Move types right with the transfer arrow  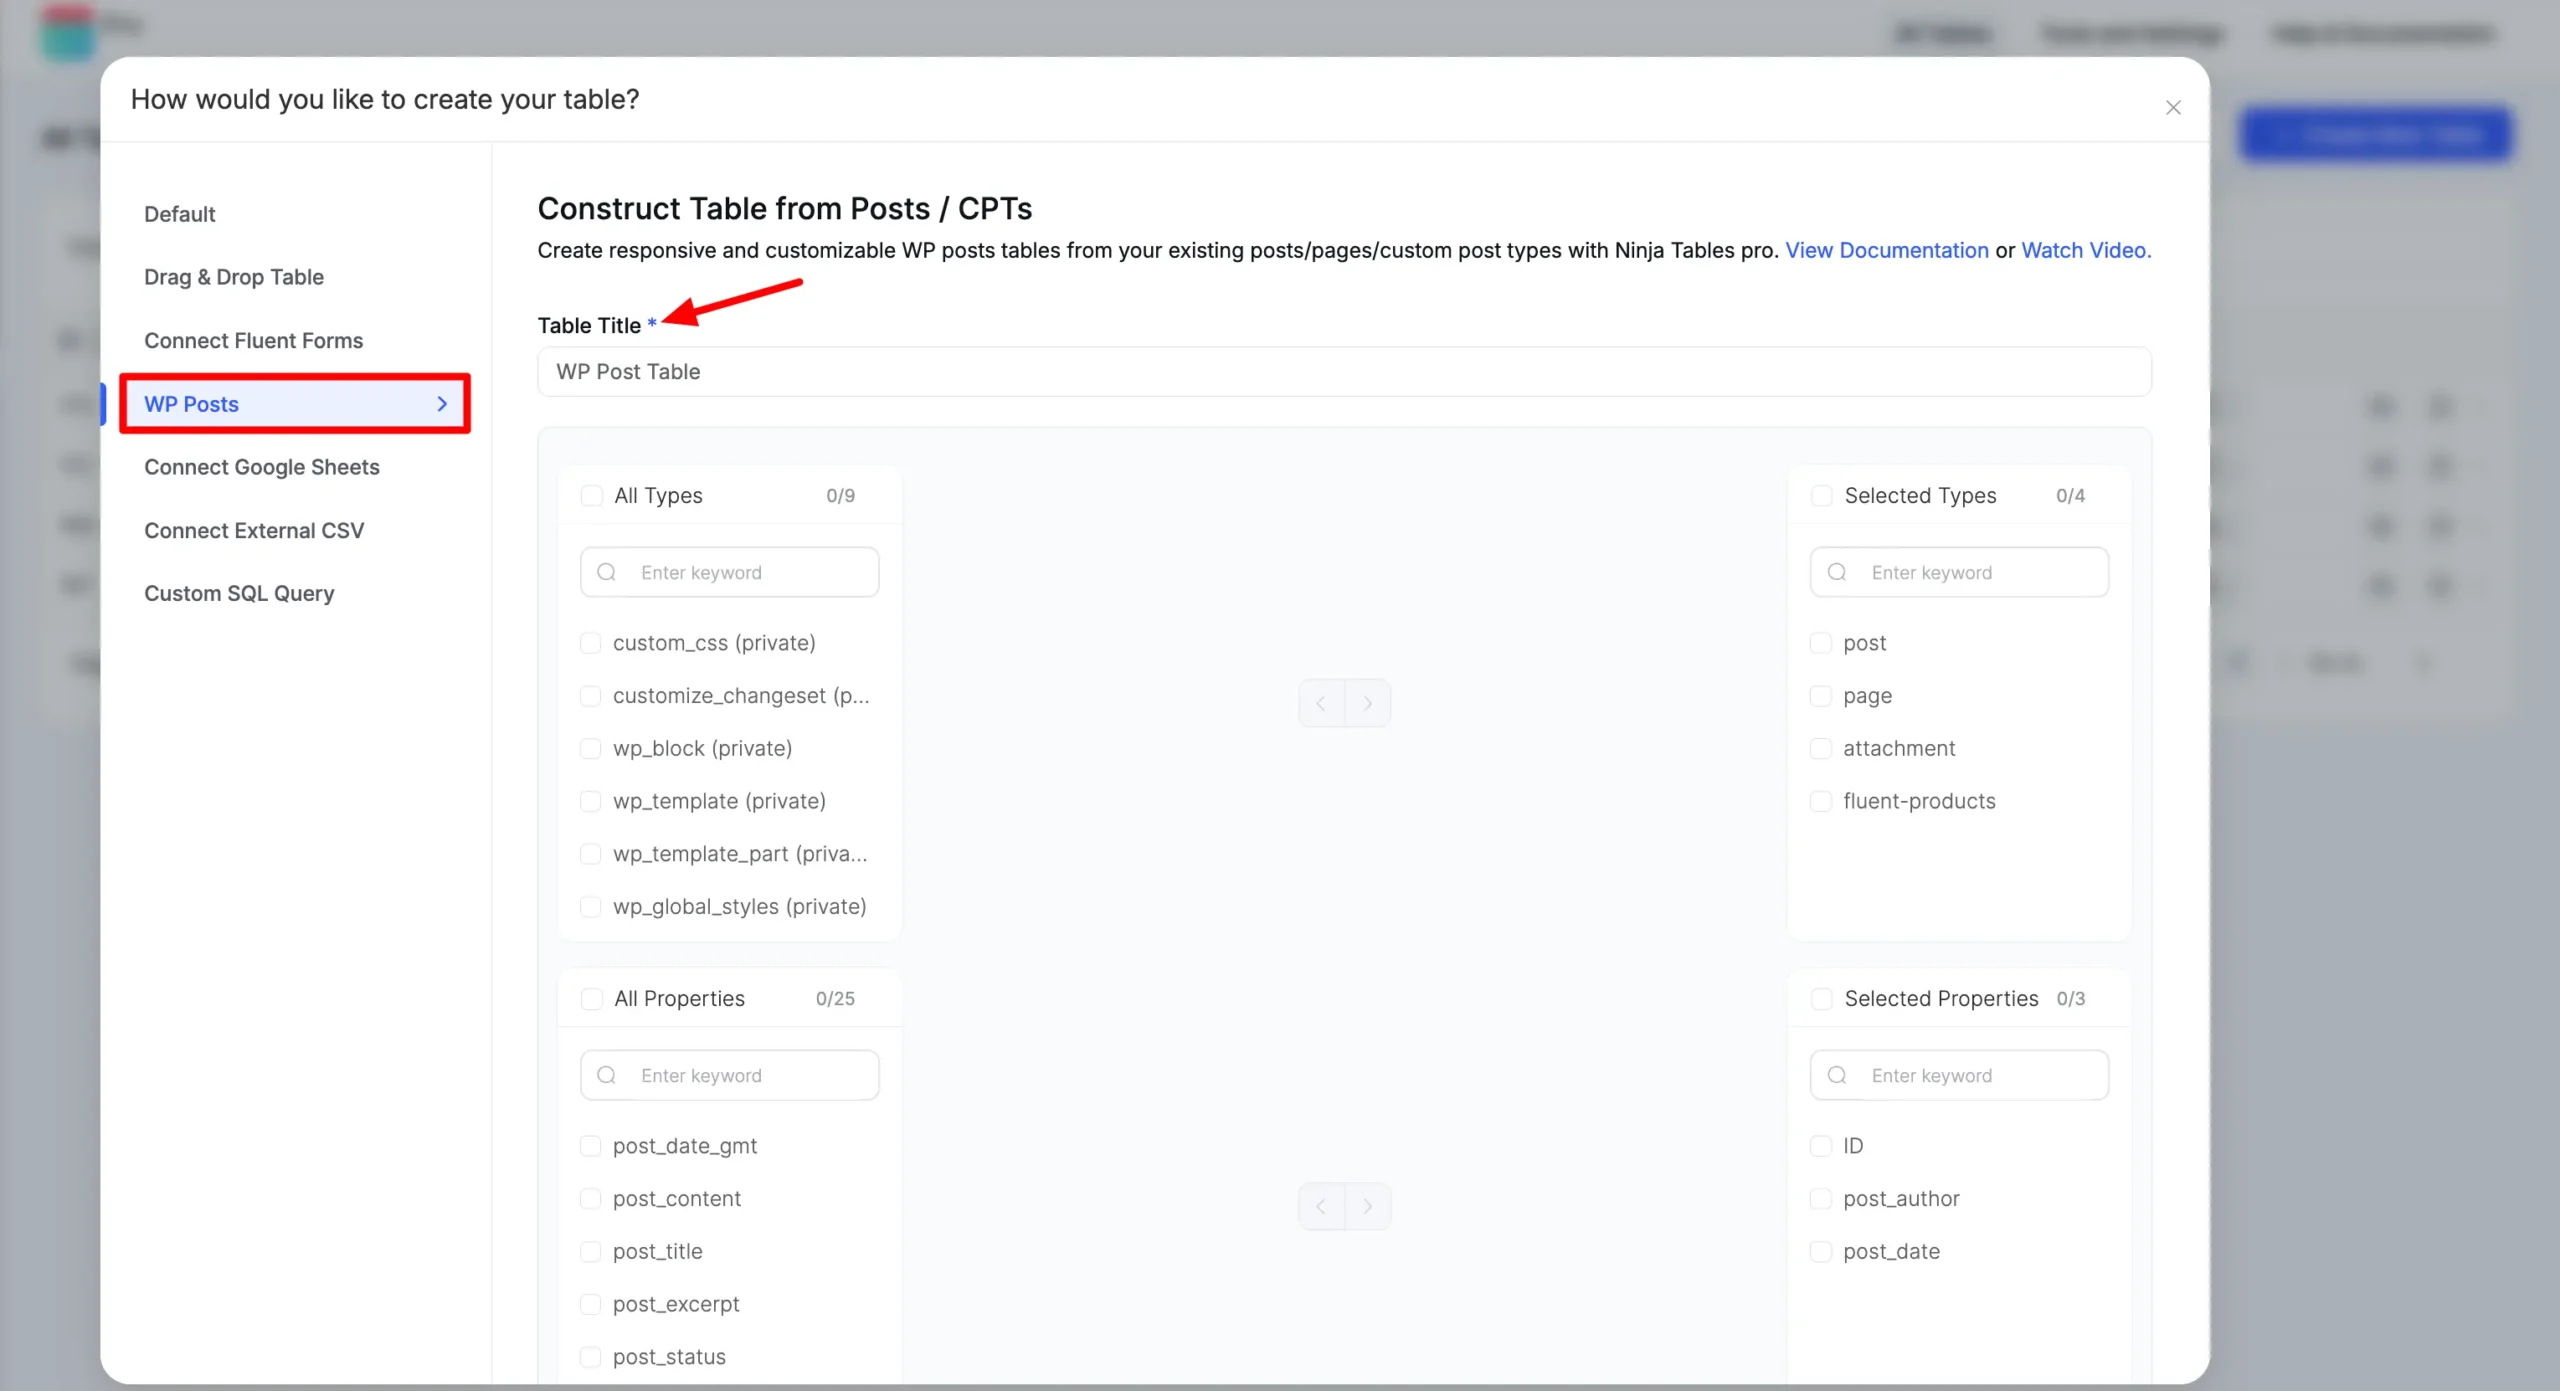point(1368,703)
